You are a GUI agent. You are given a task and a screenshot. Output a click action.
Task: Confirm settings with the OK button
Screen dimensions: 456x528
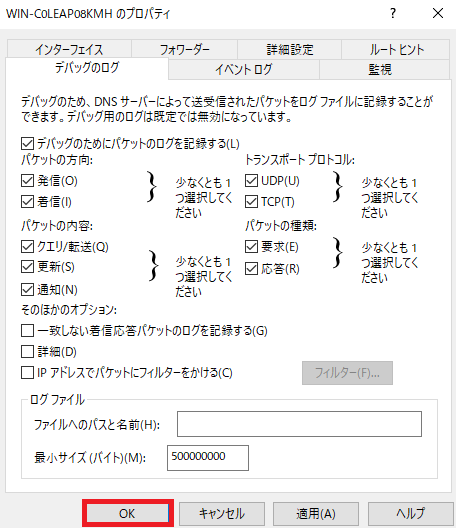pos(127,514)
